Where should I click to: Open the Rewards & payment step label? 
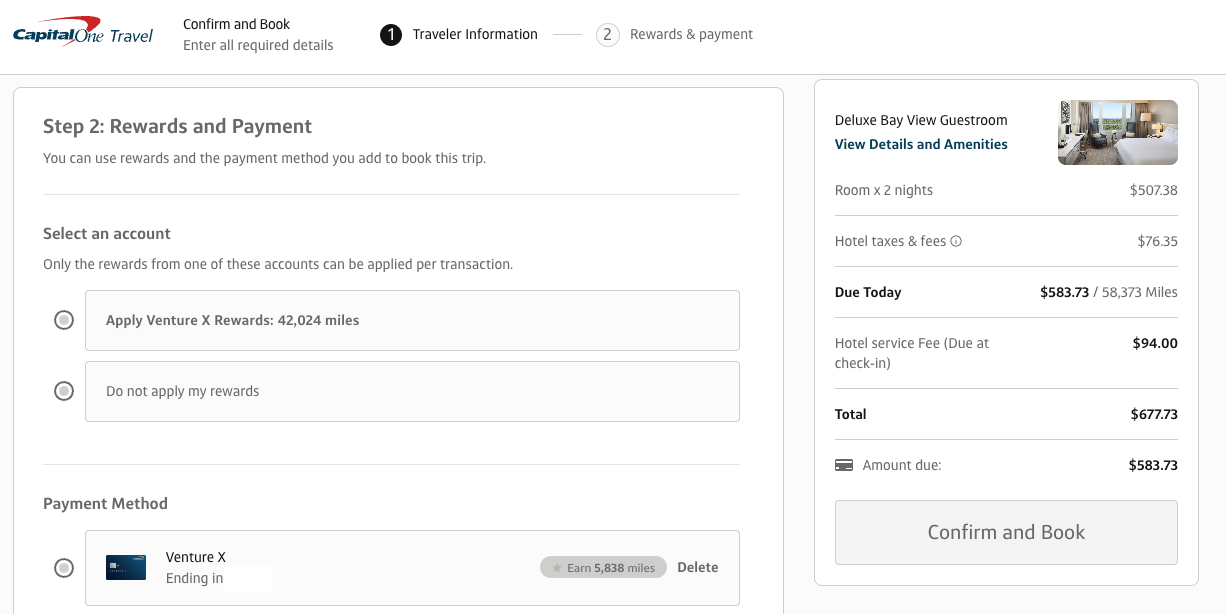[x=691, y=34]
